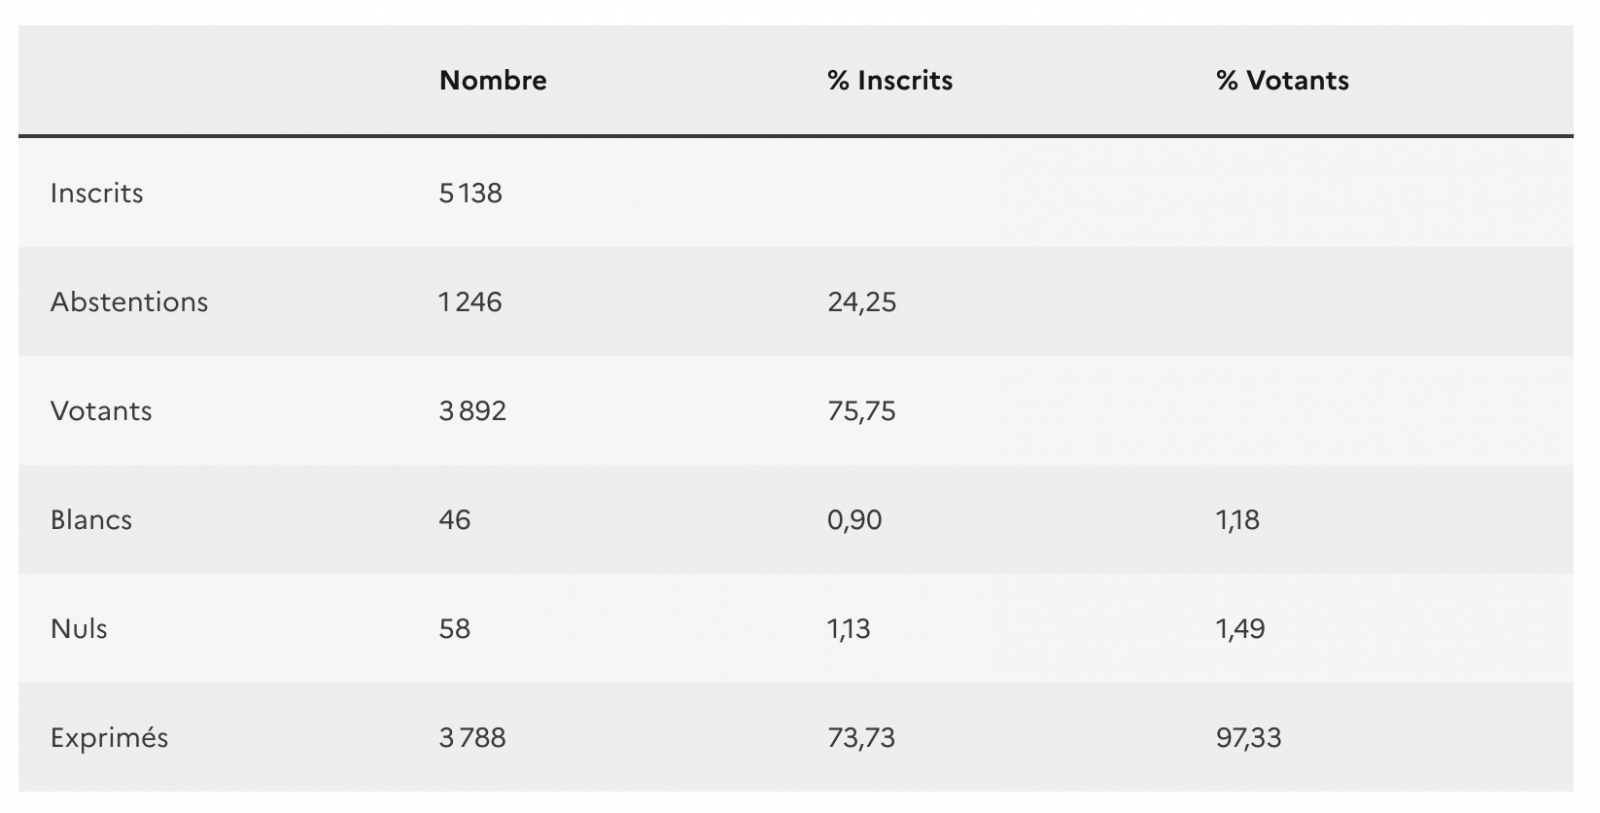Click the Abstentions count 1 246
The height and width of the screenshot is (813, 1600).
470,302
